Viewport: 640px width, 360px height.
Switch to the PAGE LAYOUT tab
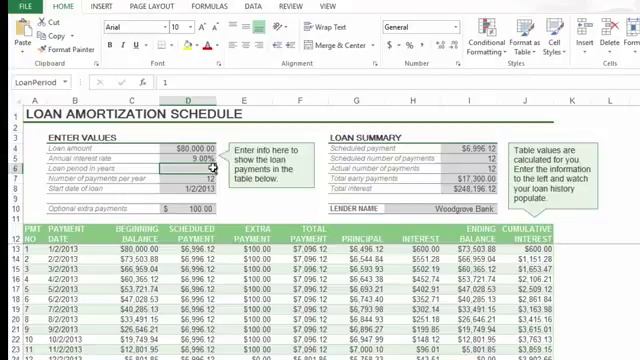click(152, 7)
